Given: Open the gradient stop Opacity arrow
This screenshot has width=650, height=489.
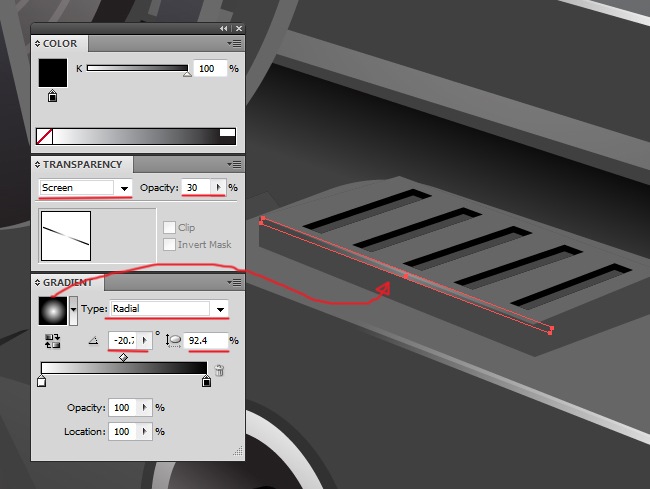Looking at the screenshot, I should pyautogui.click(x=145, y=408).
